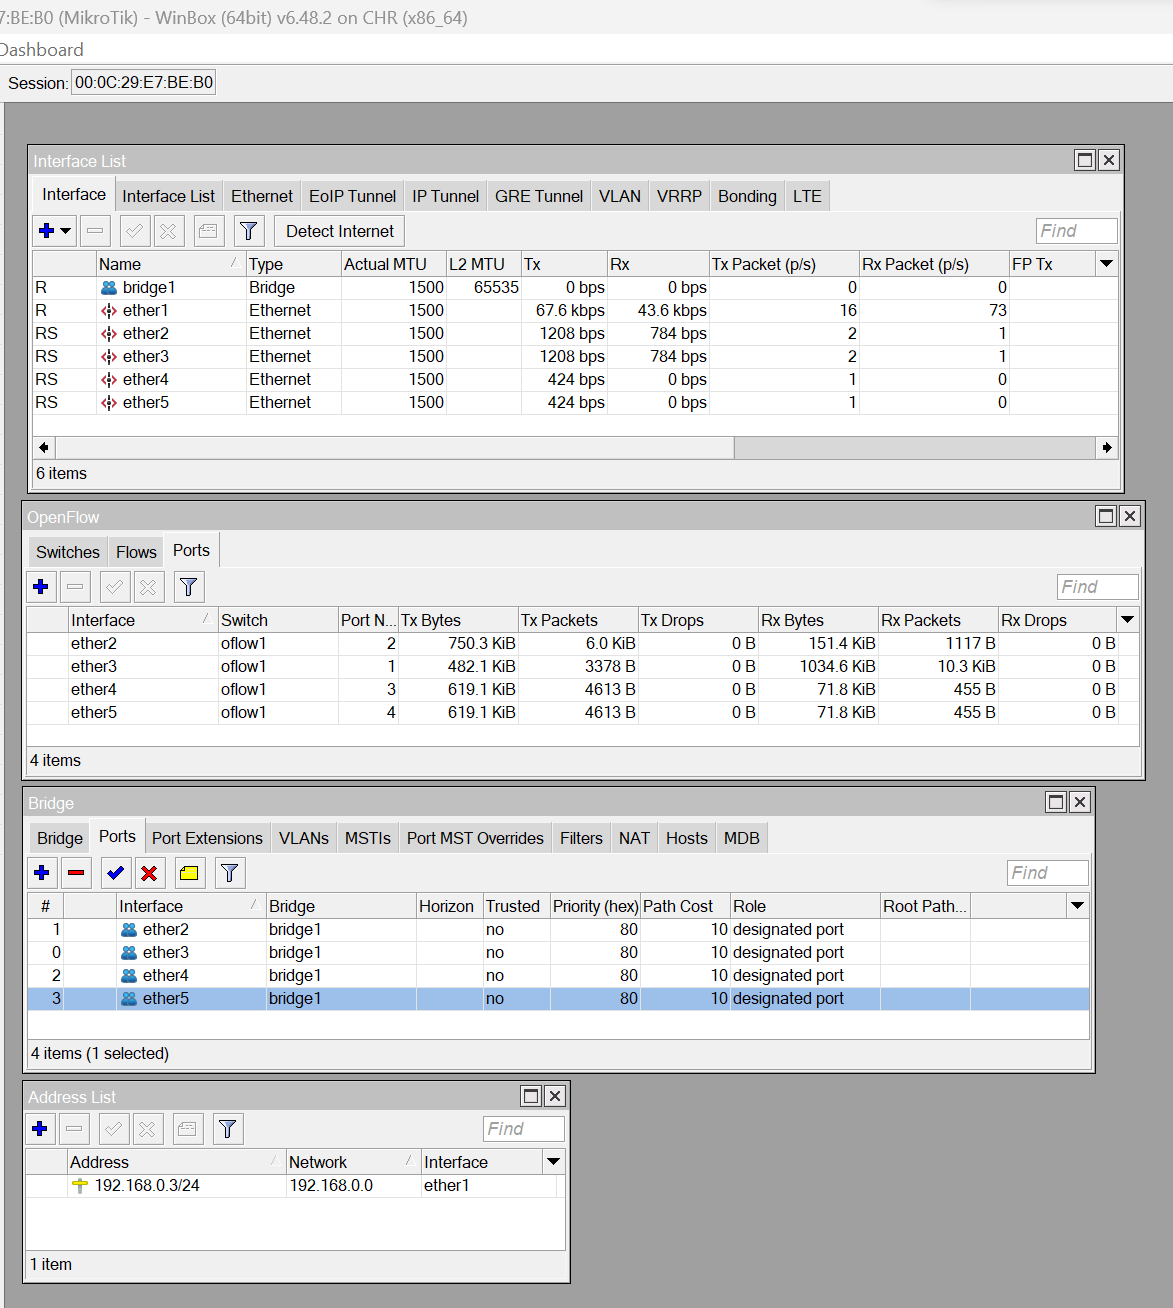Open column selector dropdown in Interface List
The height and width of the screenshot is (1308, 1173).
point(1106,264)
